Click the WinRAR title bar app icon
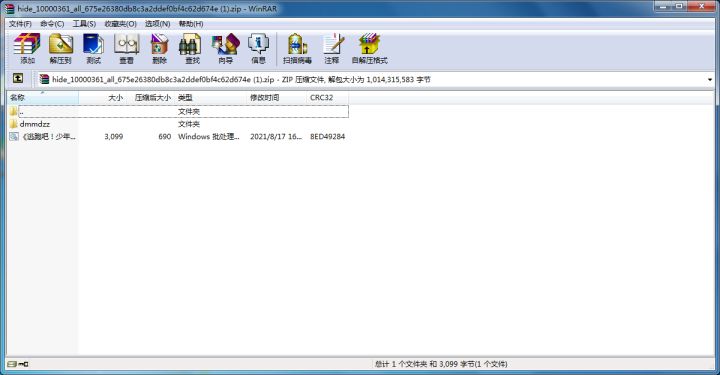Viewport: 720px width, 375px height. coord(10,8)
